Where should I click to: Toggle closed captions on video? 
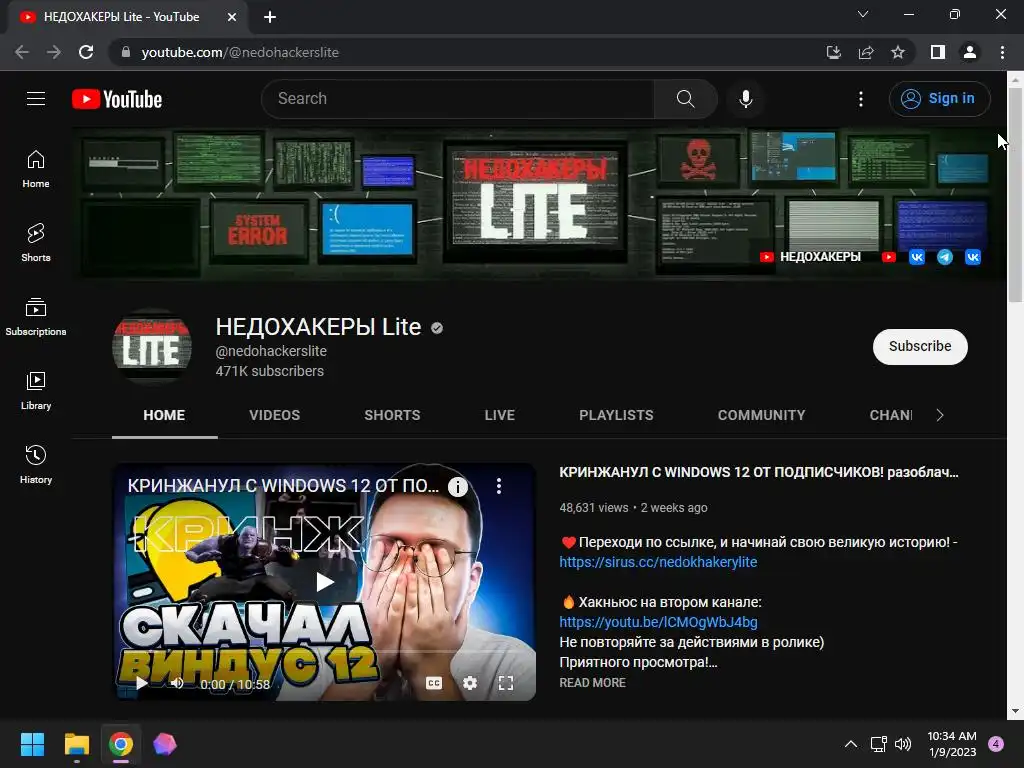click(434, 683)
